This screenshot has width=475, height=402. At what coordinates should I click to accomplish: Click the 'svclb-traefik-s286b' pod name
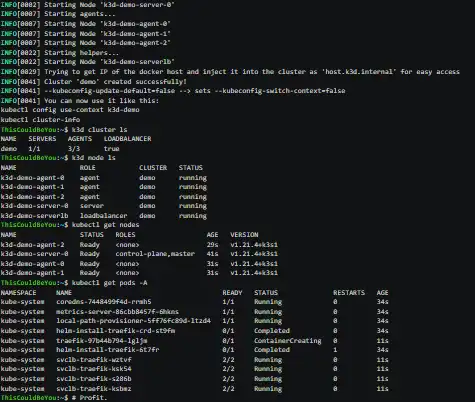coord(94,379)
